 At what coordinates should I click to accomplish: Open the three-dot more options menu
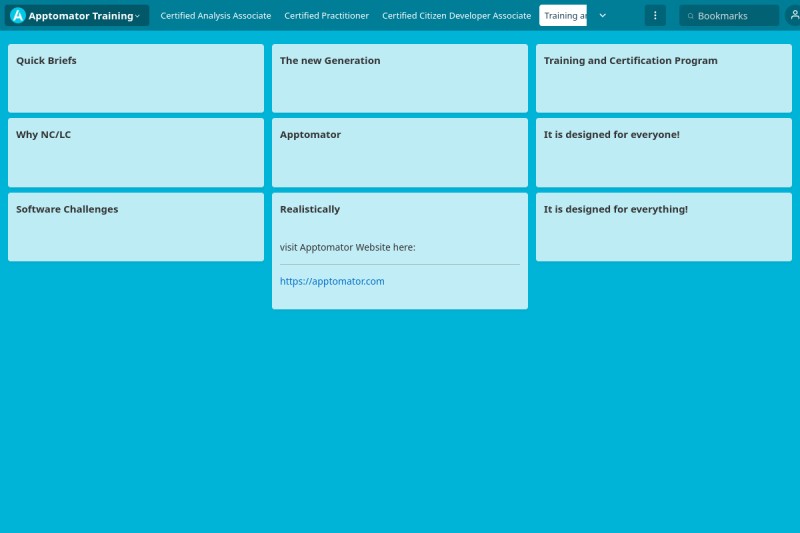pyautogui.click(x=655, y=16)
